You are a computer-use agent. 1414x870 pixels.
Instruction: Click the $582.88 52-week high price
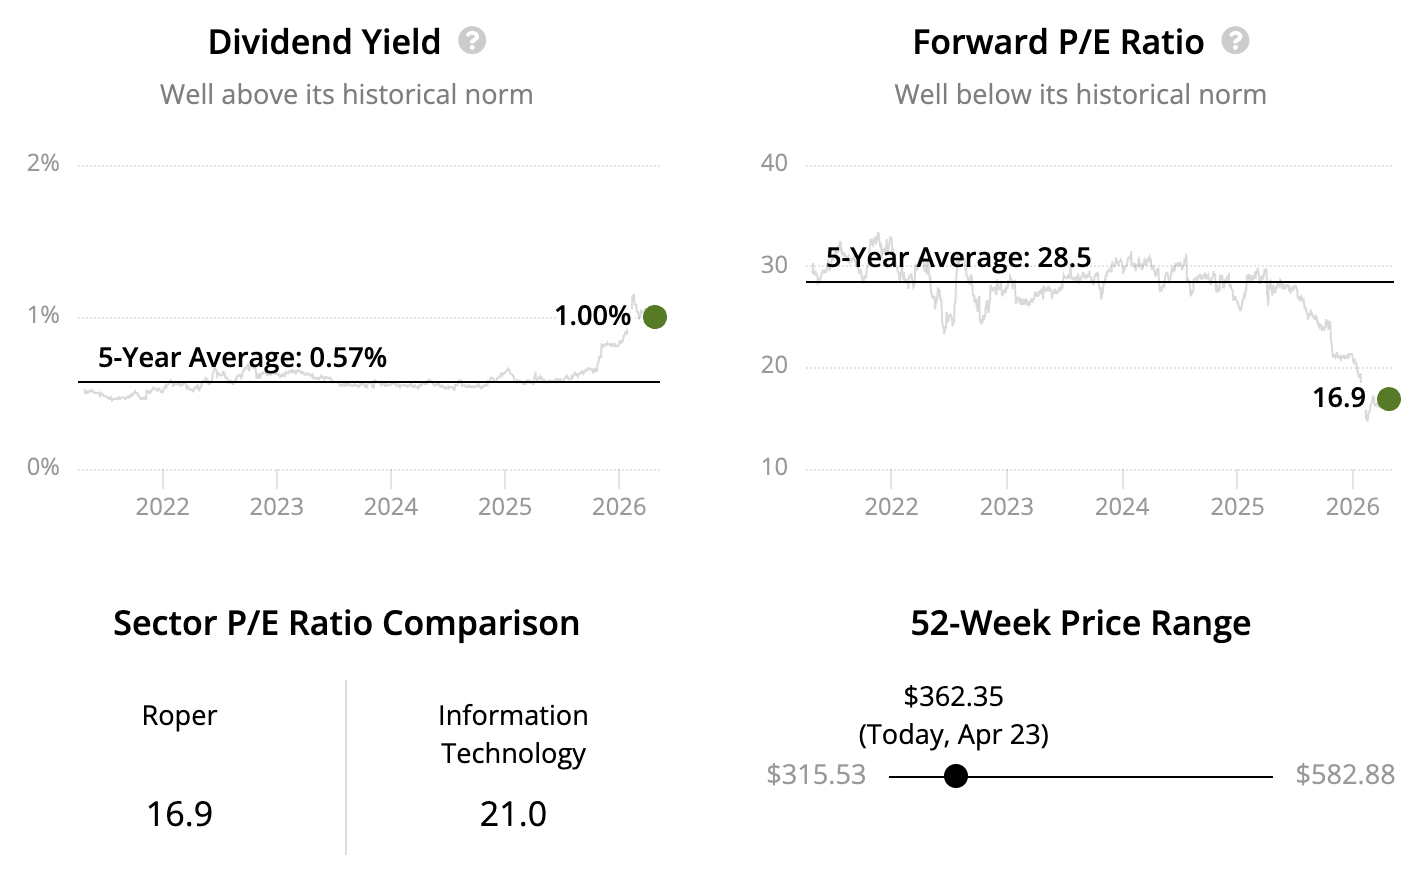point(1345,775)
